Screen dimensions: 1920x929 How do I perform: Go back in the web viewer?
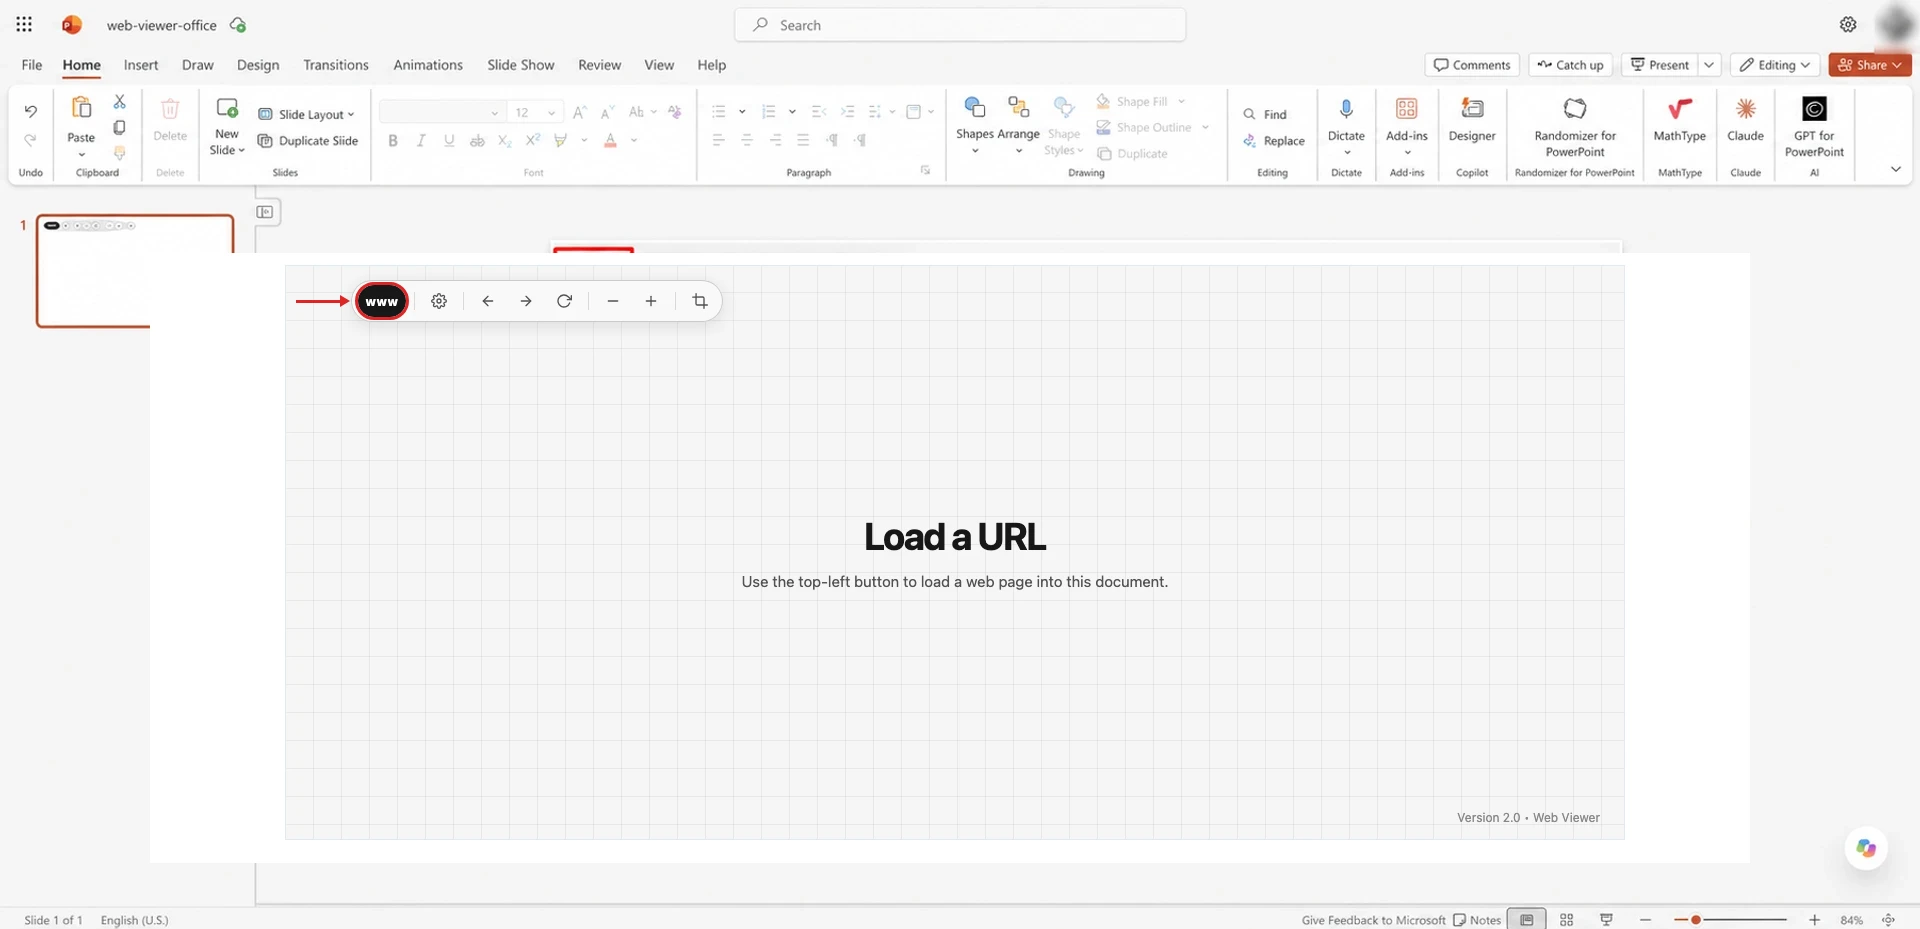point(488,301)
